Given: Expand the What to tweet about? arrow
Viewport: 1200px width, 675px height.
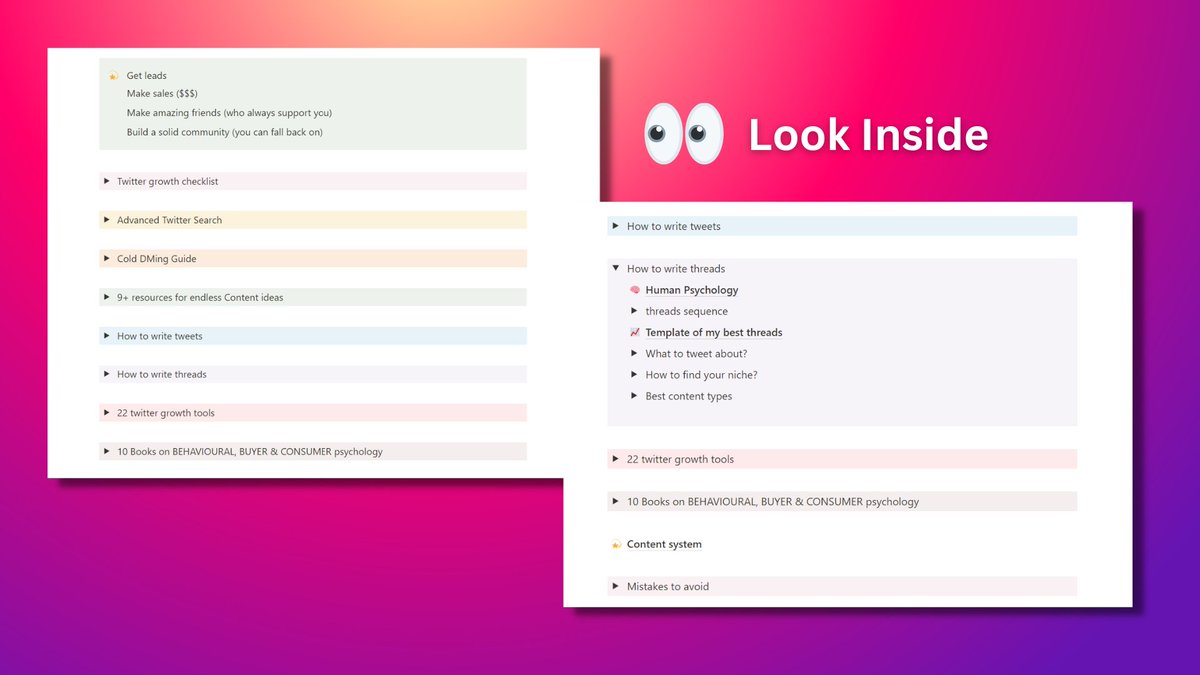Looking at the screenshot, I should 634,354.
